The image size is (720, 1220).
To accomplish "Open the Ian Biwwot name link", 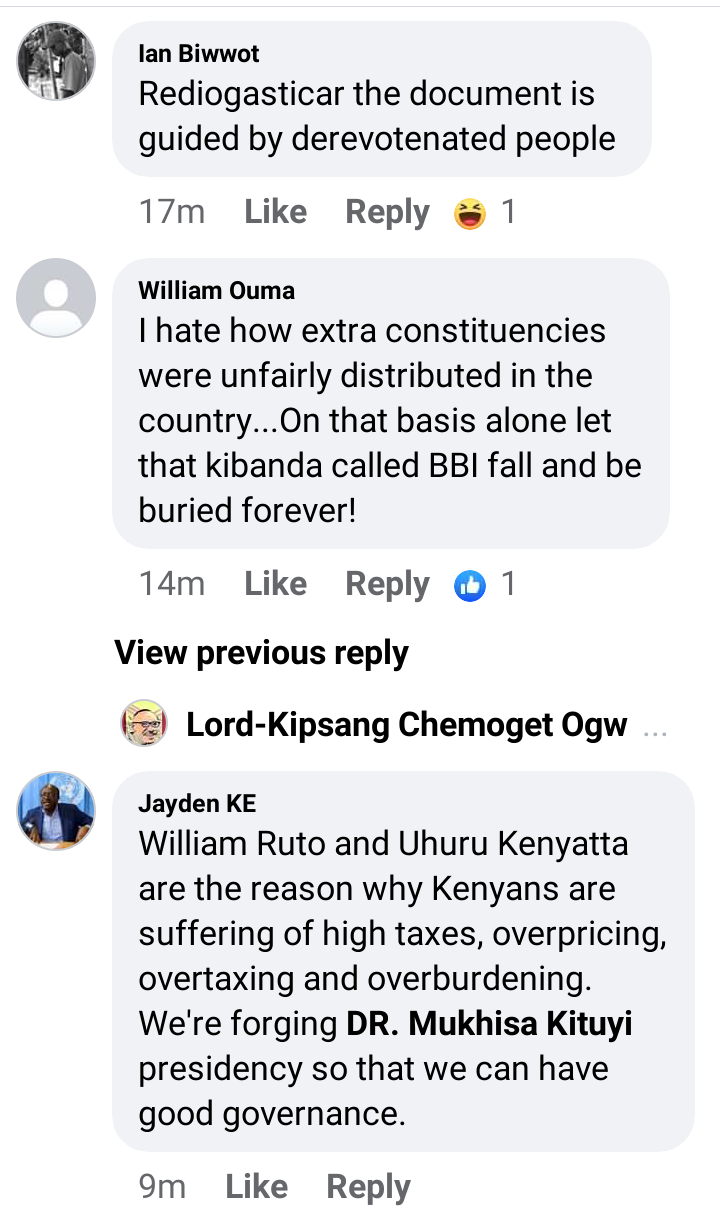I will coord(199,54).
